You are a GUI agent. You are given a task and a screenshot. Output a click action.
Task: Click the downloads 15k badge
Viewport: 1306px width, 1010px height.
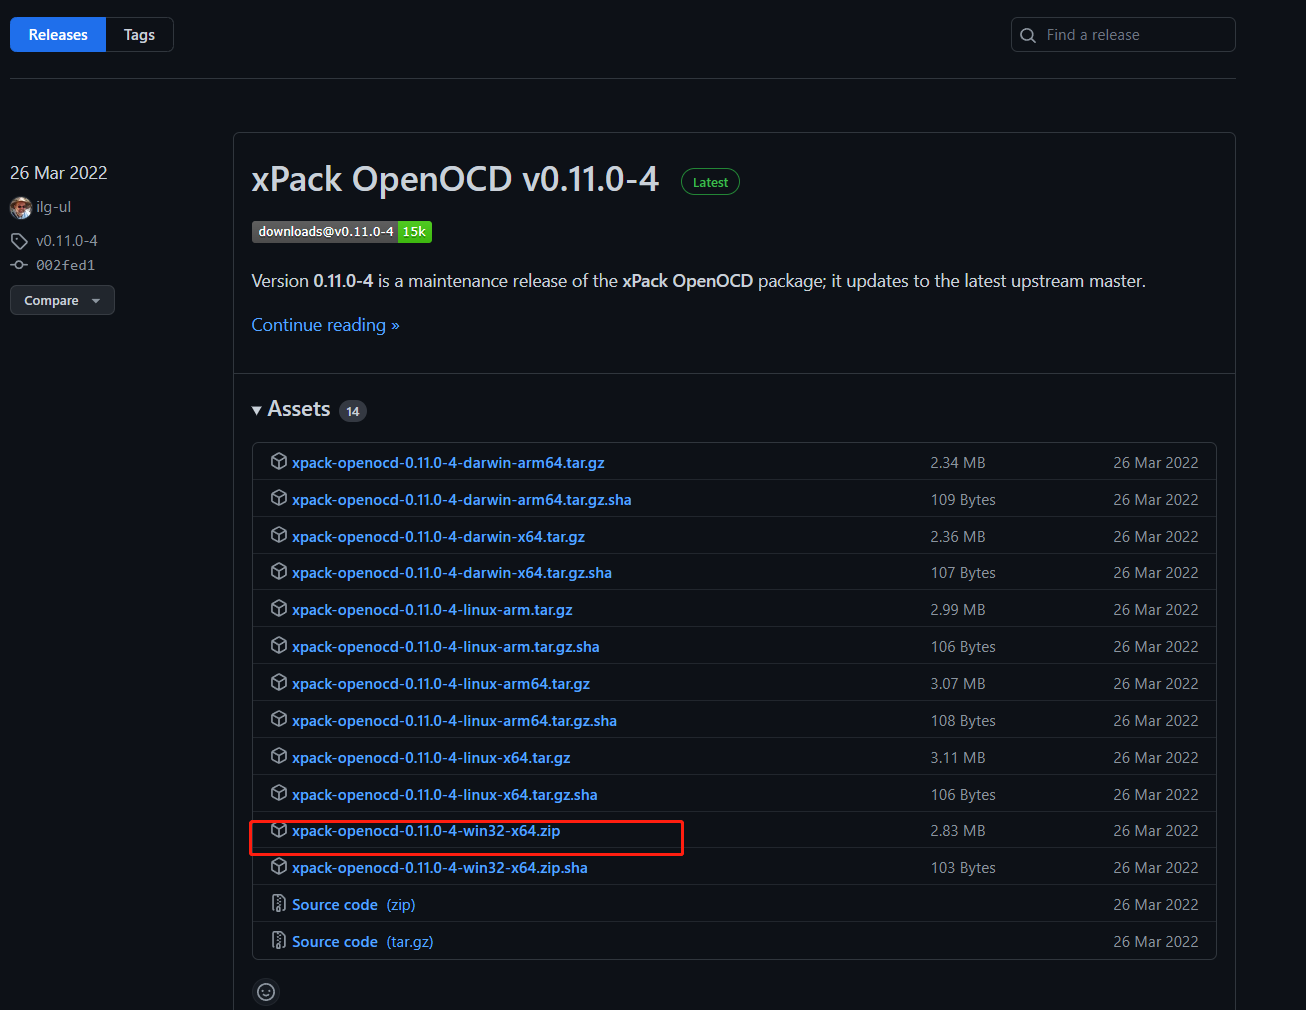pos(342,232)
